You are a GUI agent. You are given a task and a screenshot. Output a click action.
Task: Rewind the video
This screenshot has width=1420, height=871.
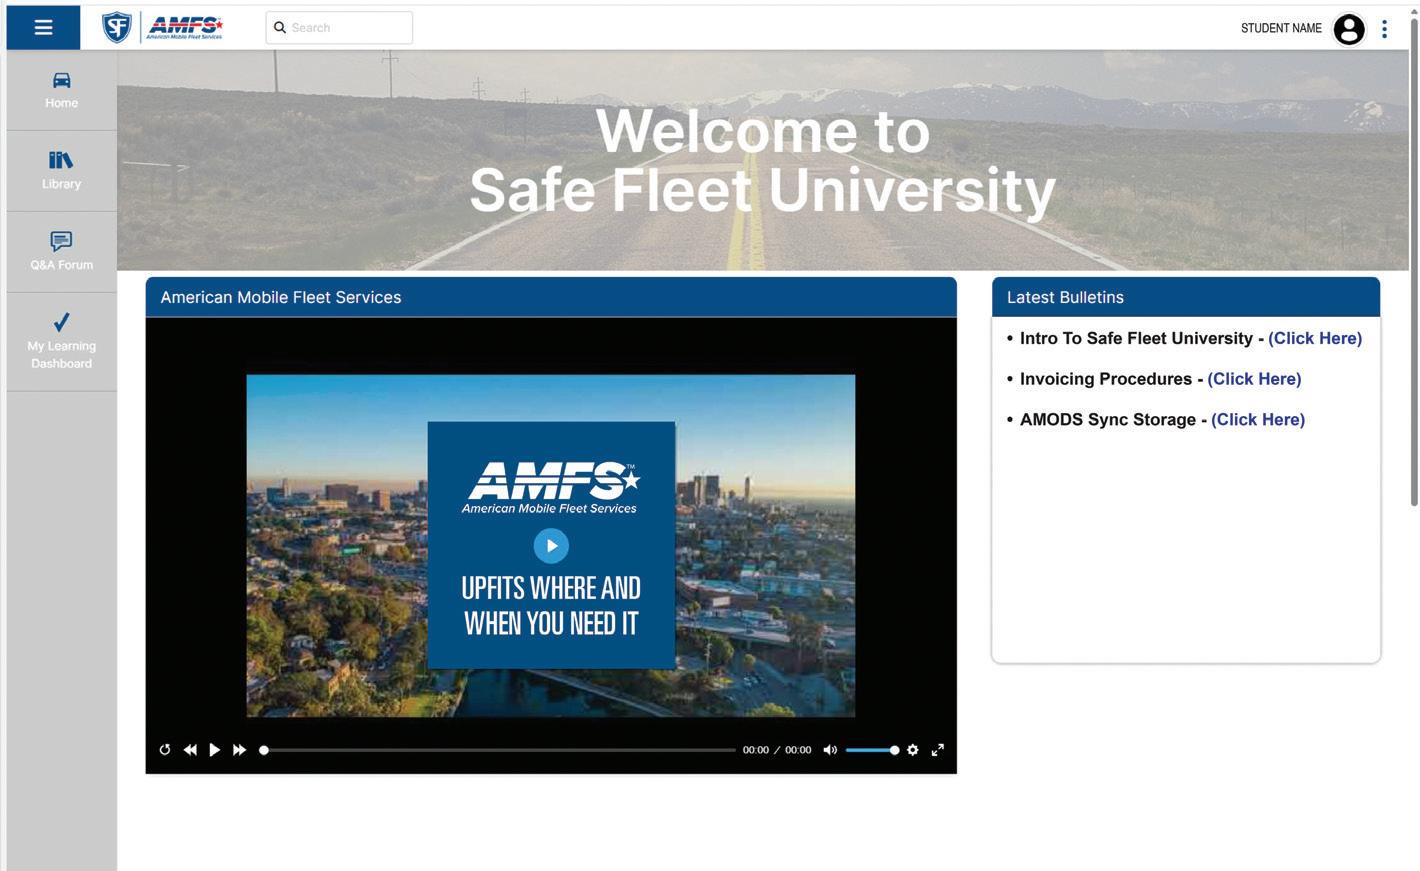pos(190,750)
